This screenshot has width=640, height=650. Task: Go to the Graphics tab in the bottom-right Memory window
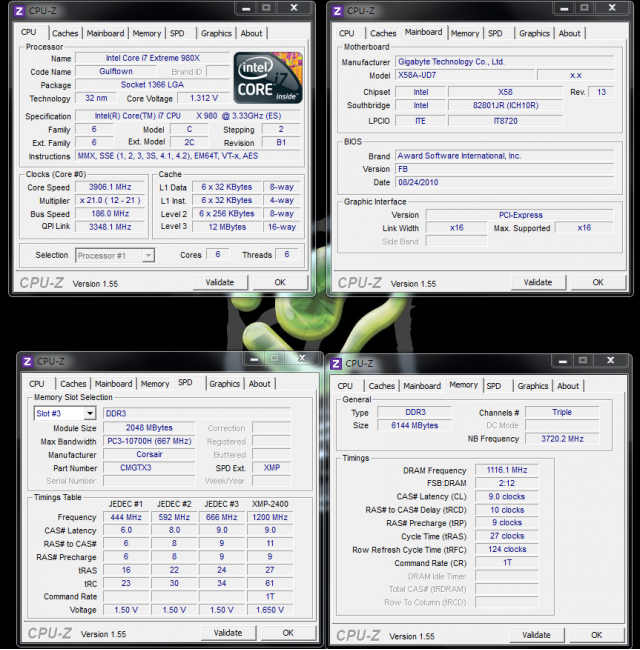point(533,386)
